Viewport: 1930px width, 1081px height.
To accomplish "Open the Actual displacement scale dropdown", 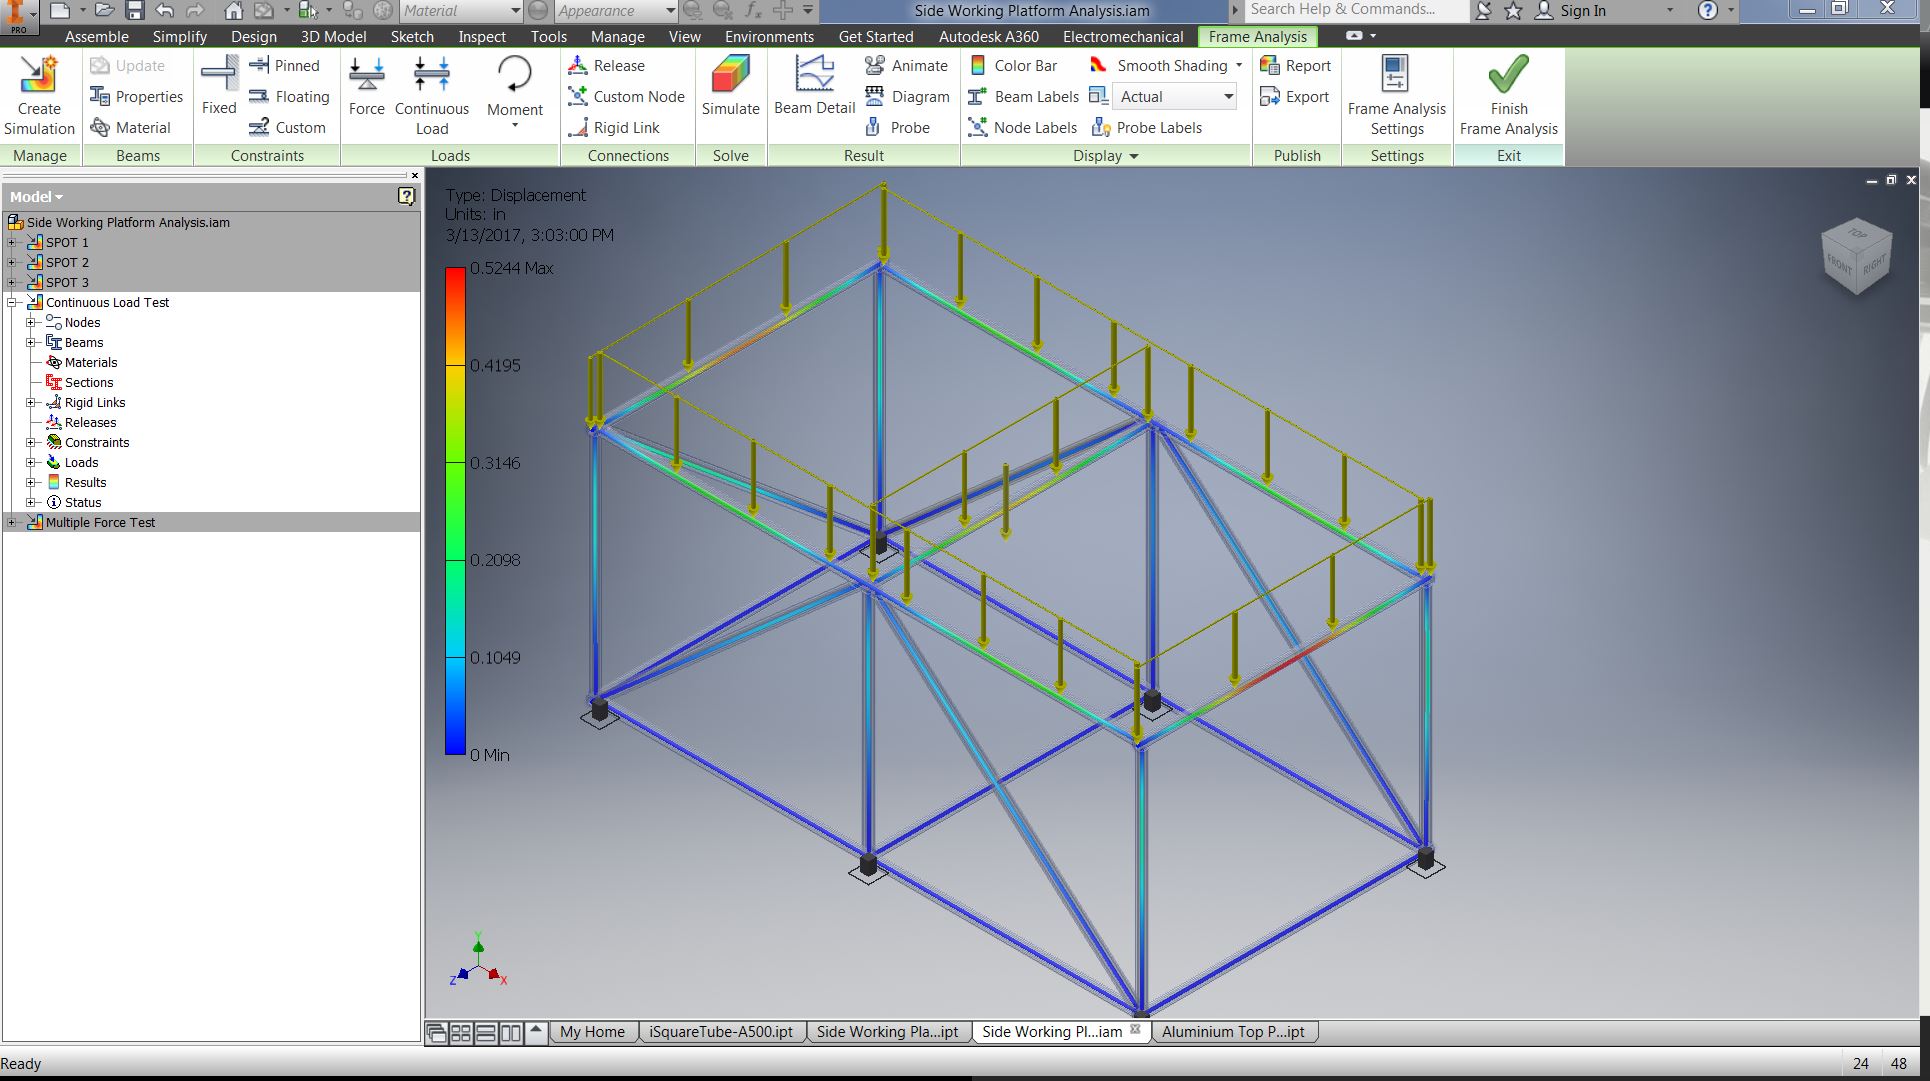I will (1228, 97).
